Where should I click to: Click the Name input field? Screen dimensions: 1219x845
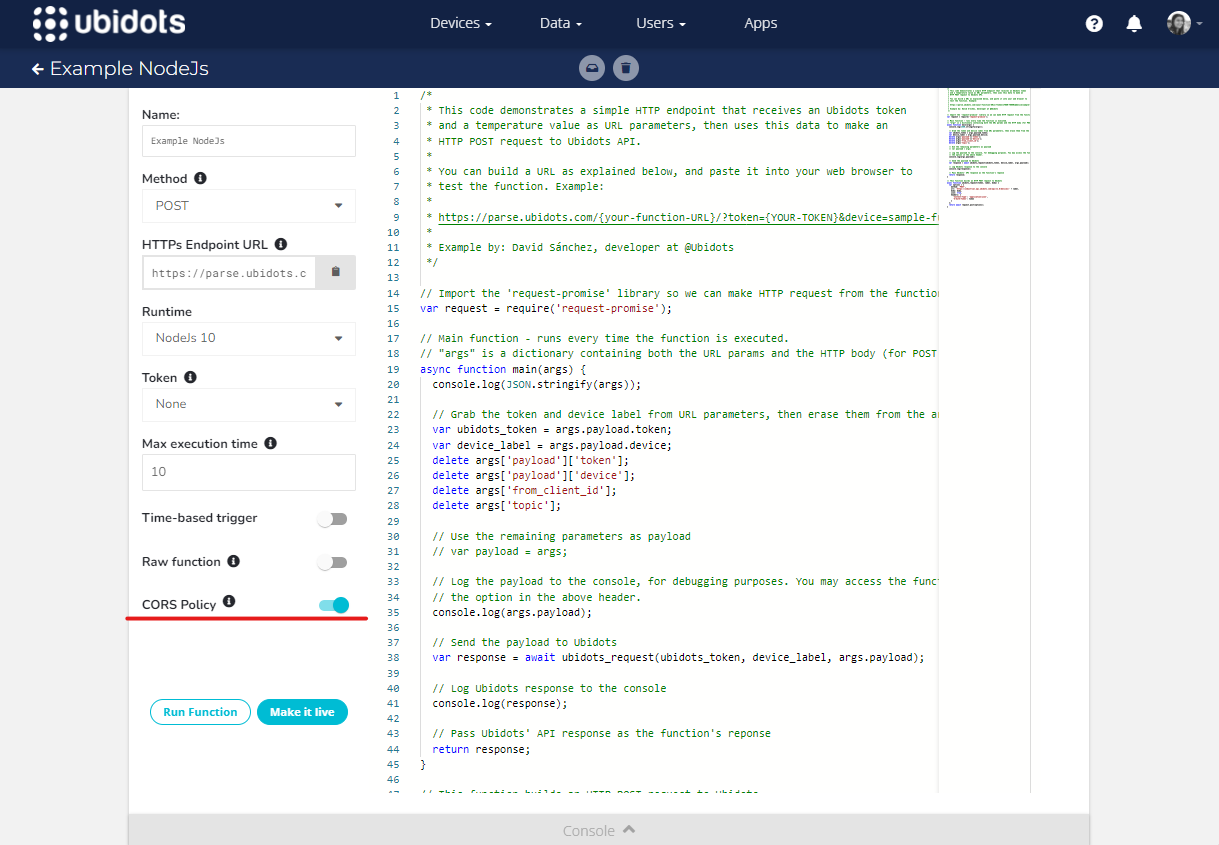[x=249, y=141]
